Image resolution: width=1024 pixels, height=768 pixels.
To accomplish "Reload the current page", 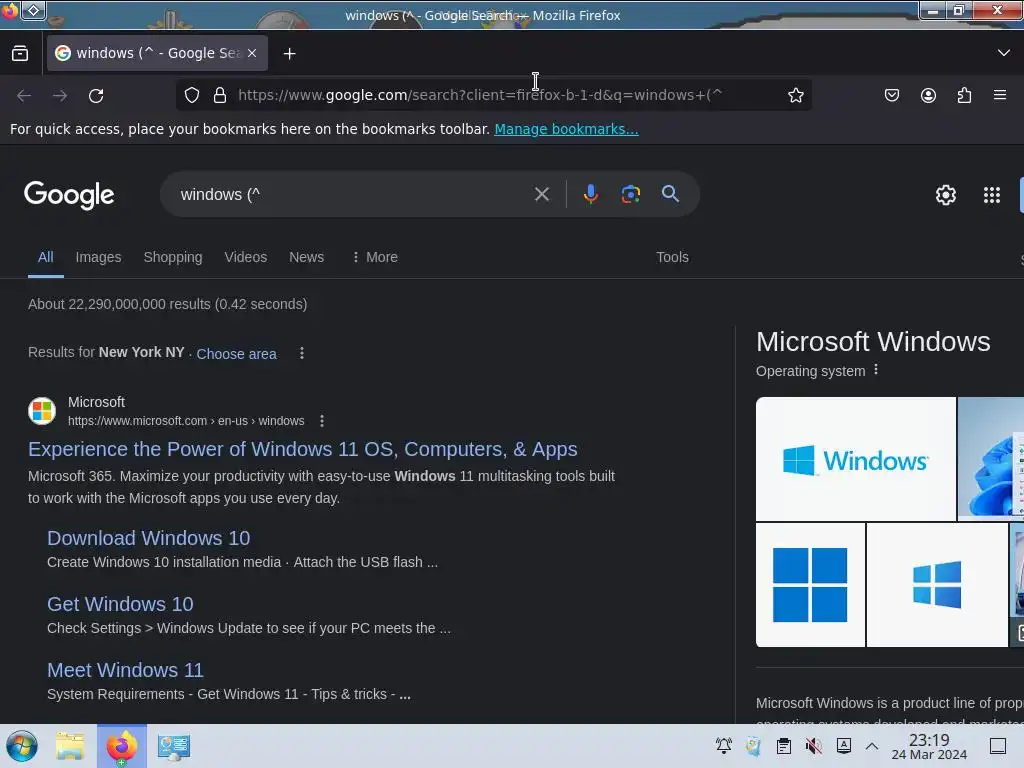I will tap(96, 95).
